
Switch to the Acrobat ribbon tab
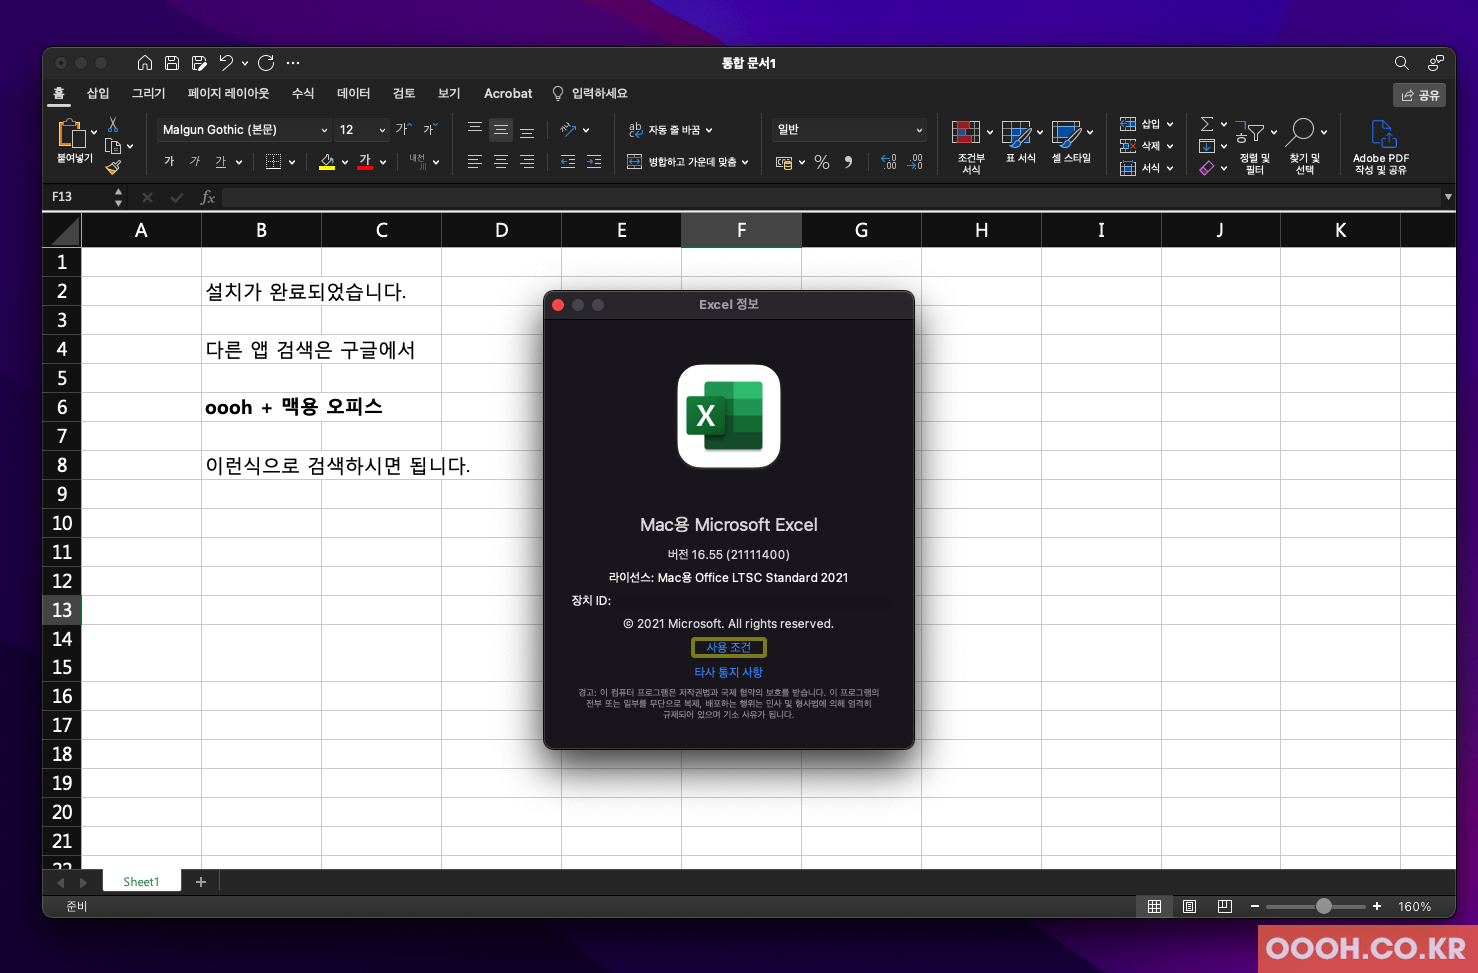(508, 93)
